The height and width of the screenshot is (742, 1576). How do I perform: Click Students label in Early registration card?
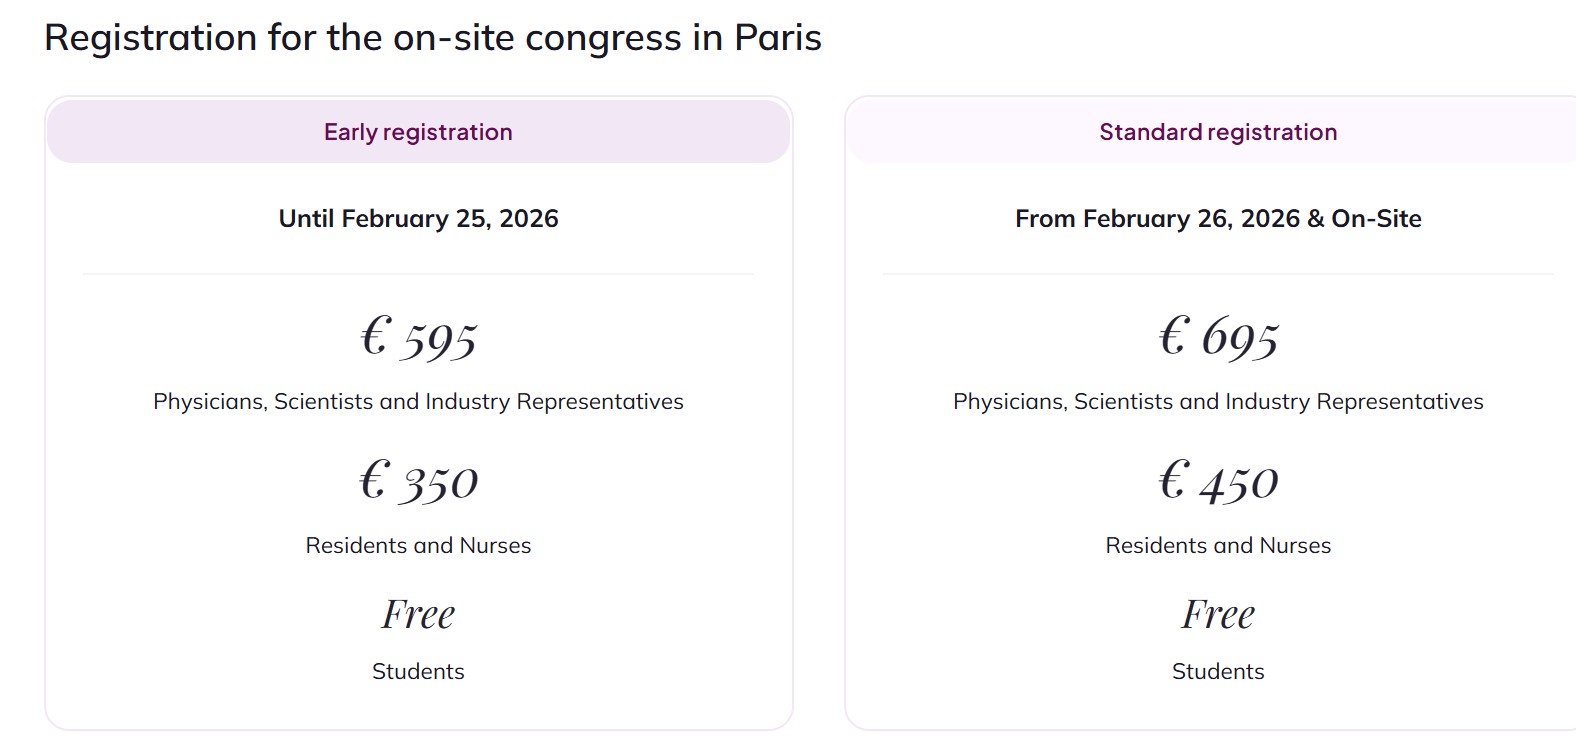tap(418, 672)
